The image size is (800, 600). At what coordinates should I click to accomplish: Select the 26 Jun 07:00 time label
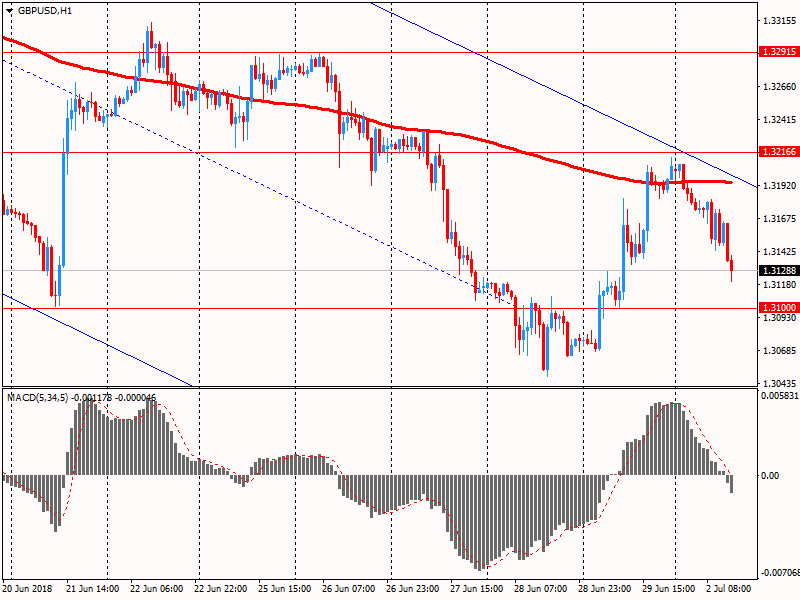(348, 588)
